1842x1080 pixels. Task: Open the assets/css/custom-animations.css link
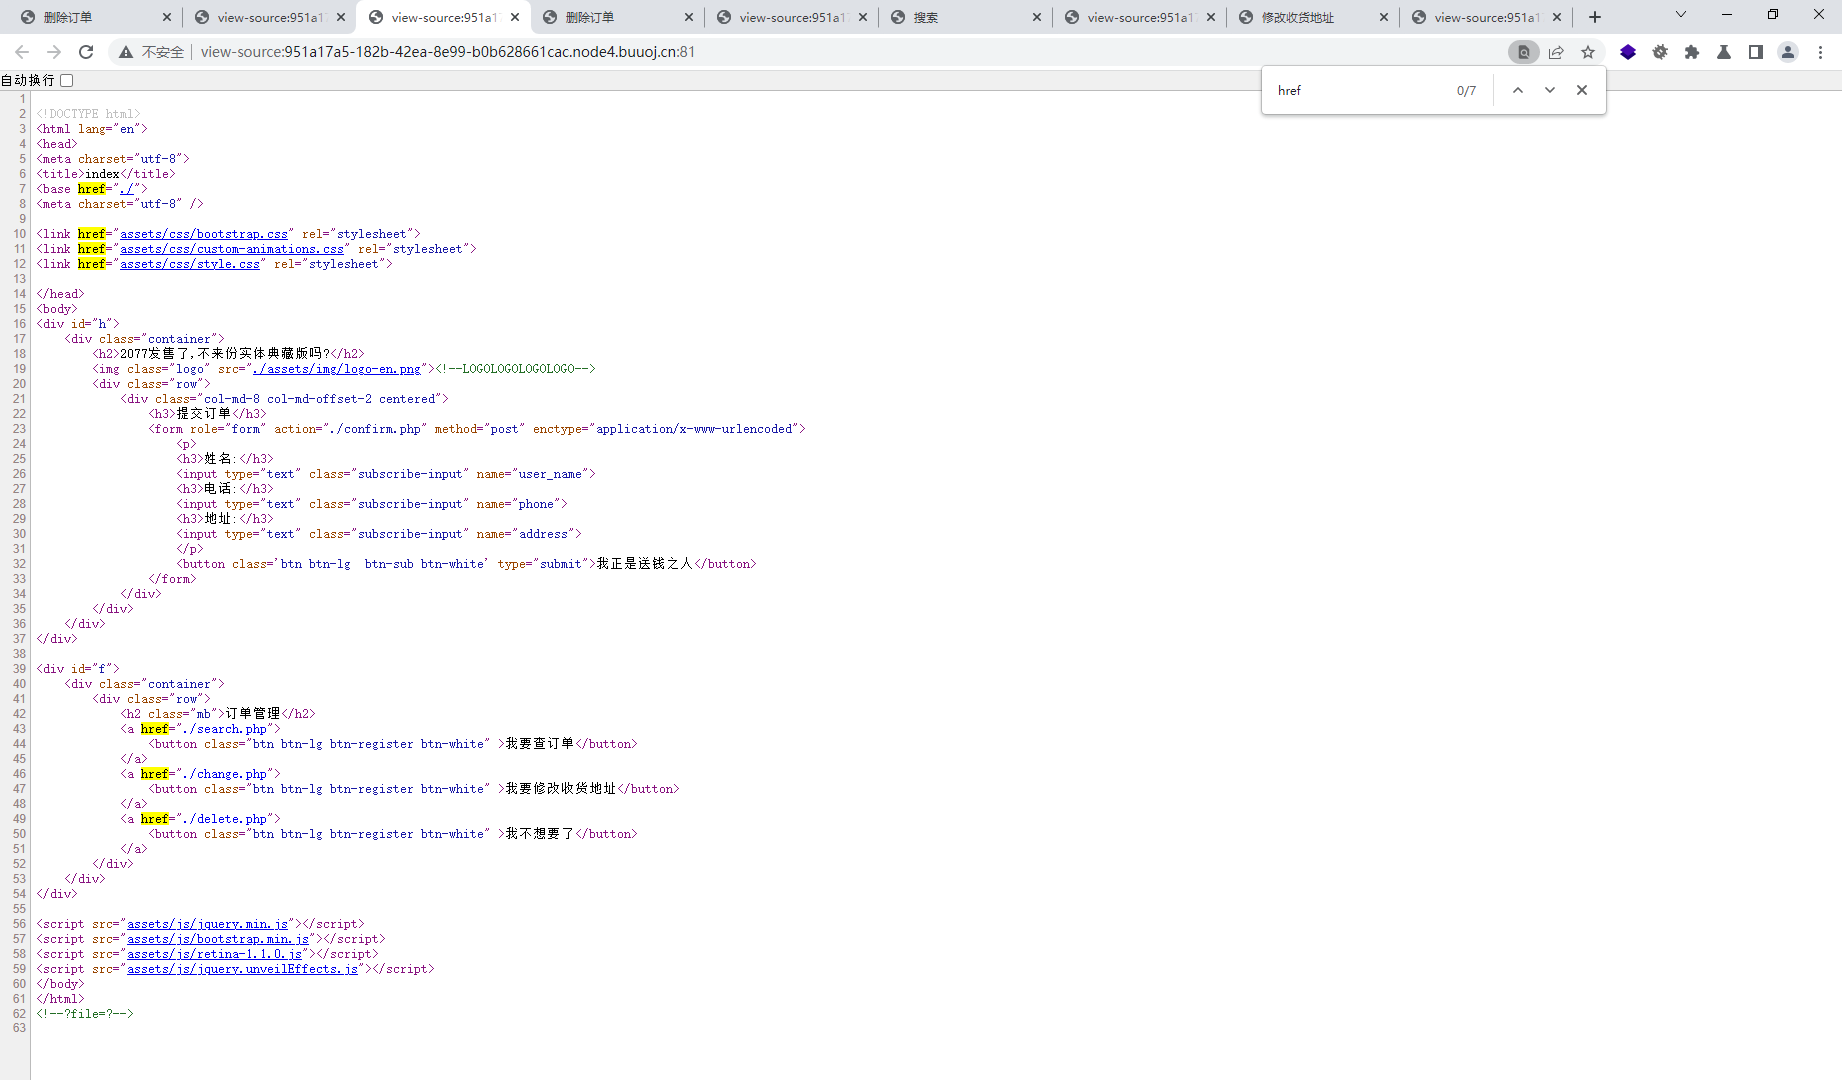tap(232, 249)
